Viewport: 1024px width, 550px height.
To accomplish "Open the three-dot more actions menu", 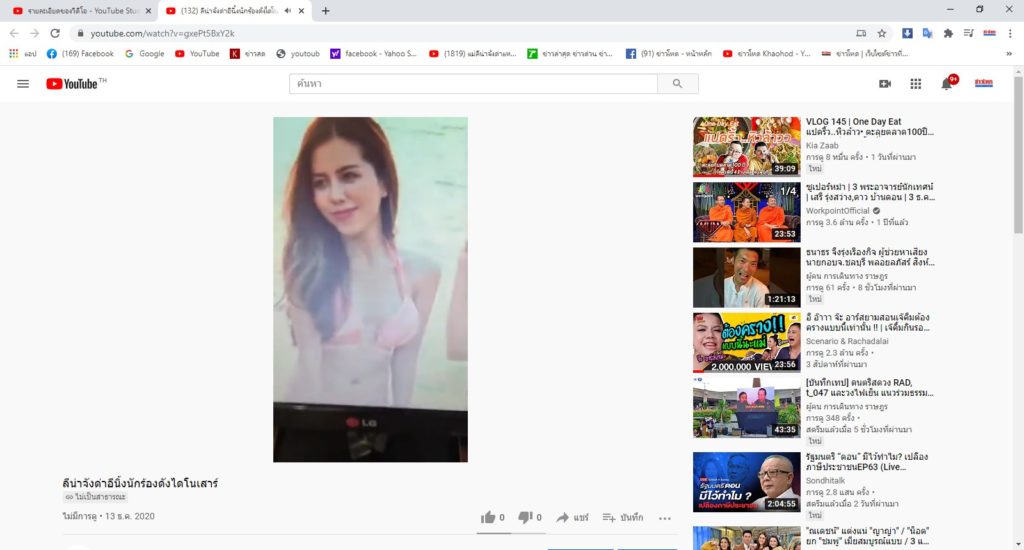I will click(x=665, y=518).
